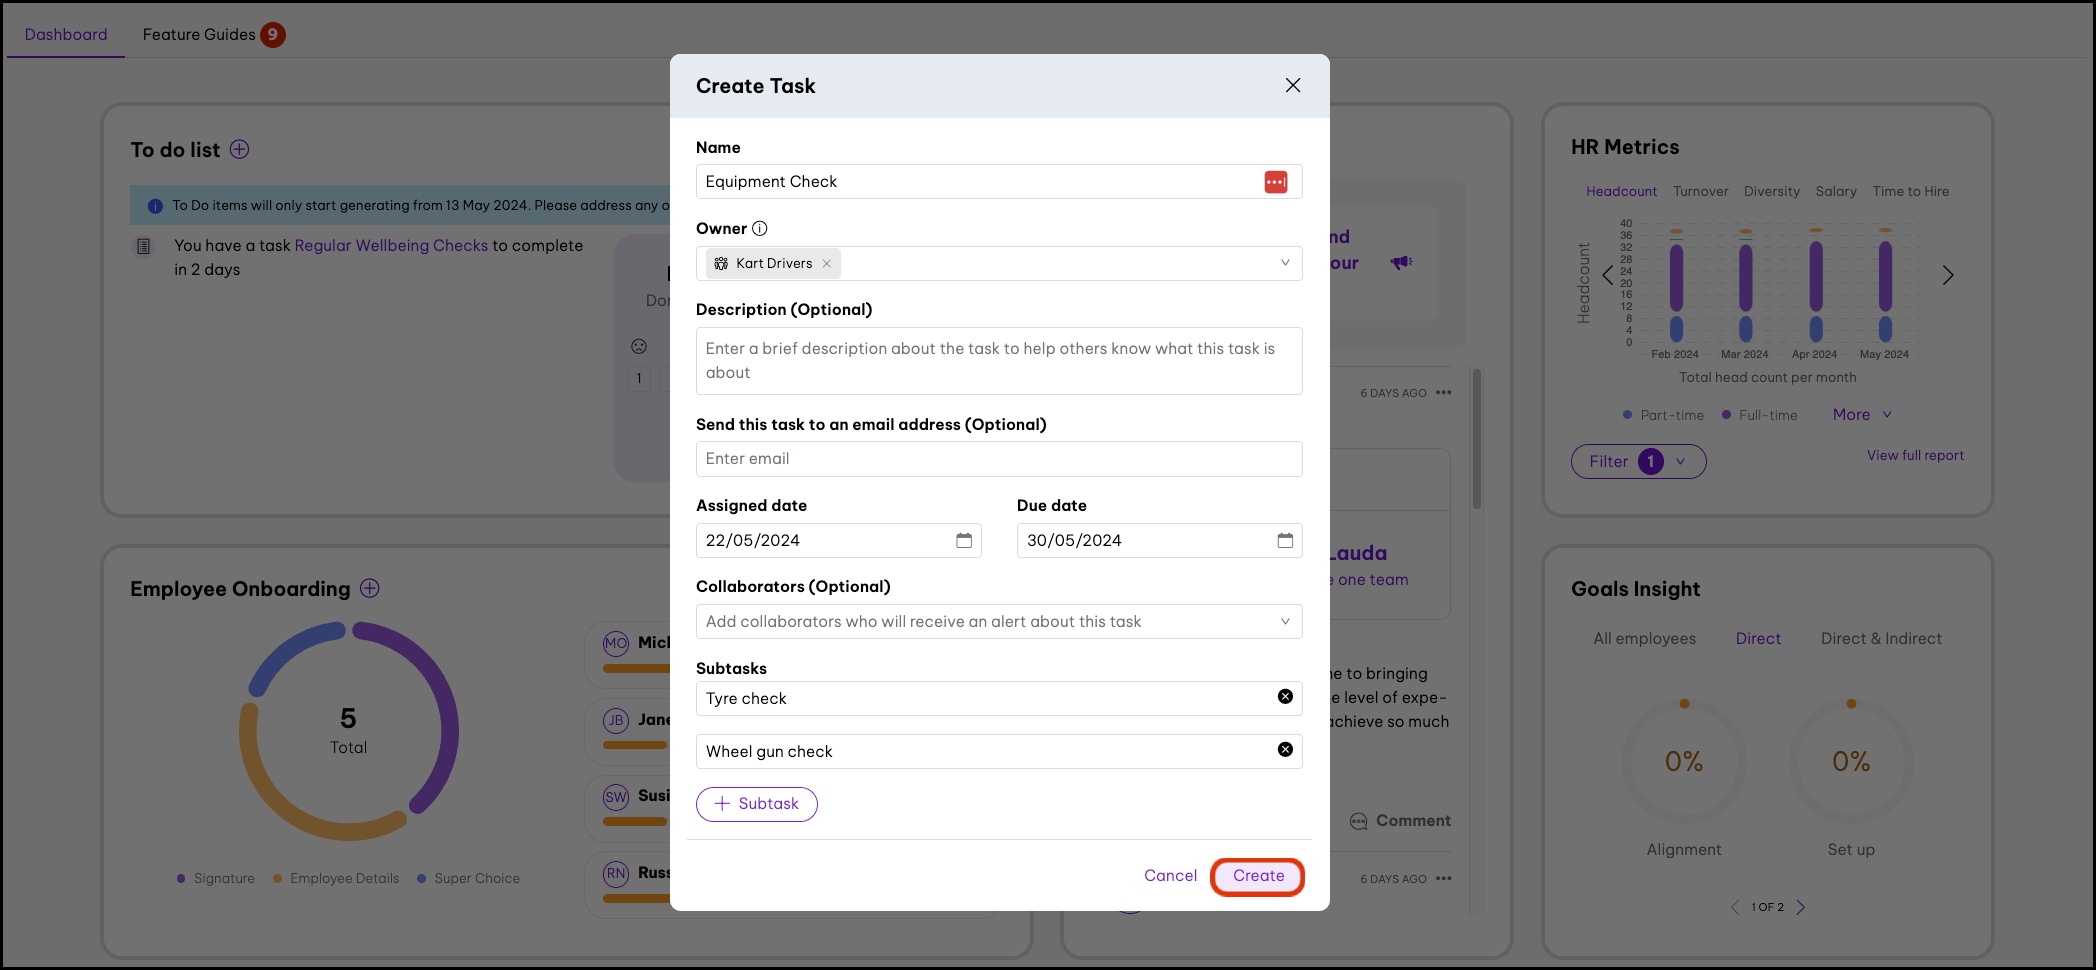
Task: Click the Owner info icon
Action: 760,228
